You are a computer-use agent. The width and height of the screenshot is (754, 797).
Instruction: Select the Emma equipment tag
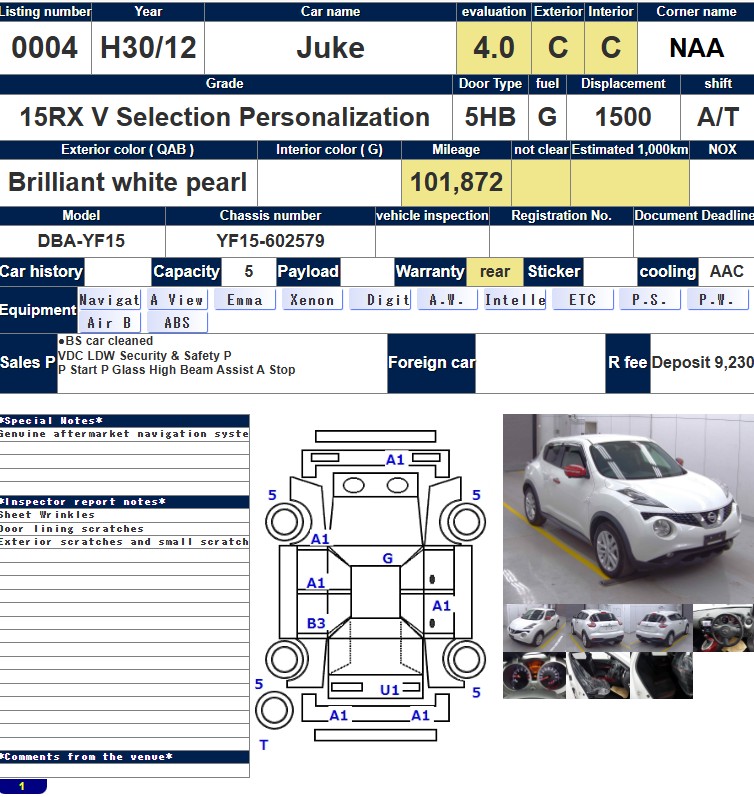(245, 300)
